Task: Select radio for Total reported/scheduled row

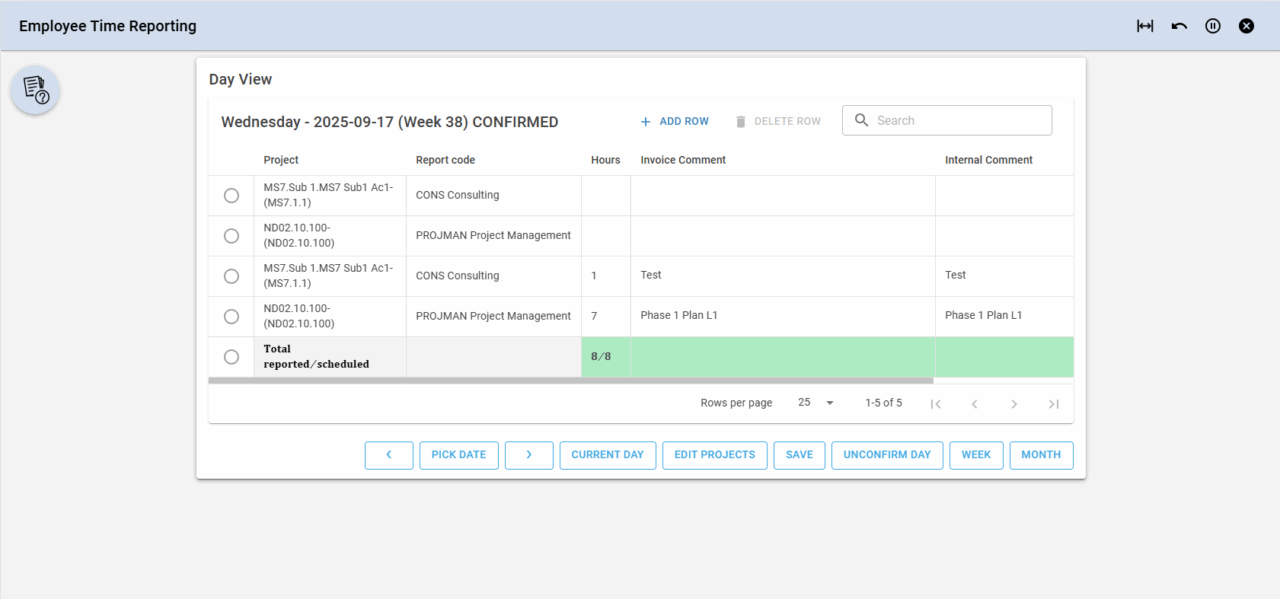Action: (x=231, y=357)
